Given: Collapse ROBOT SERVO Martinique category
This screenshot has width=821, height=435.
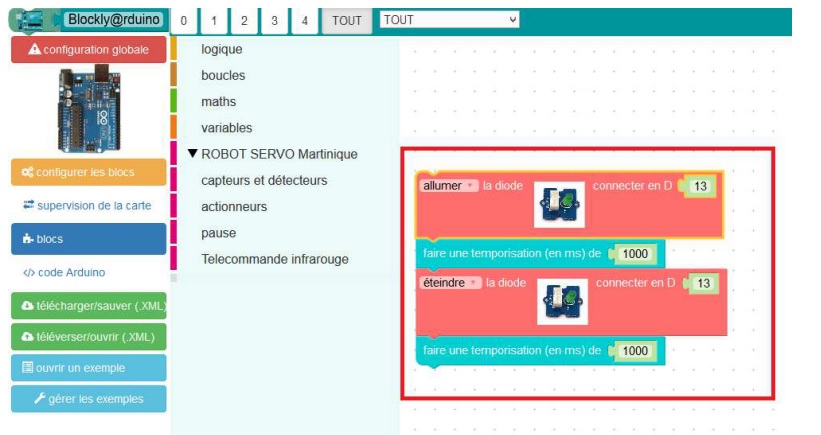Looking at the screenshot, I should [194, 154].
